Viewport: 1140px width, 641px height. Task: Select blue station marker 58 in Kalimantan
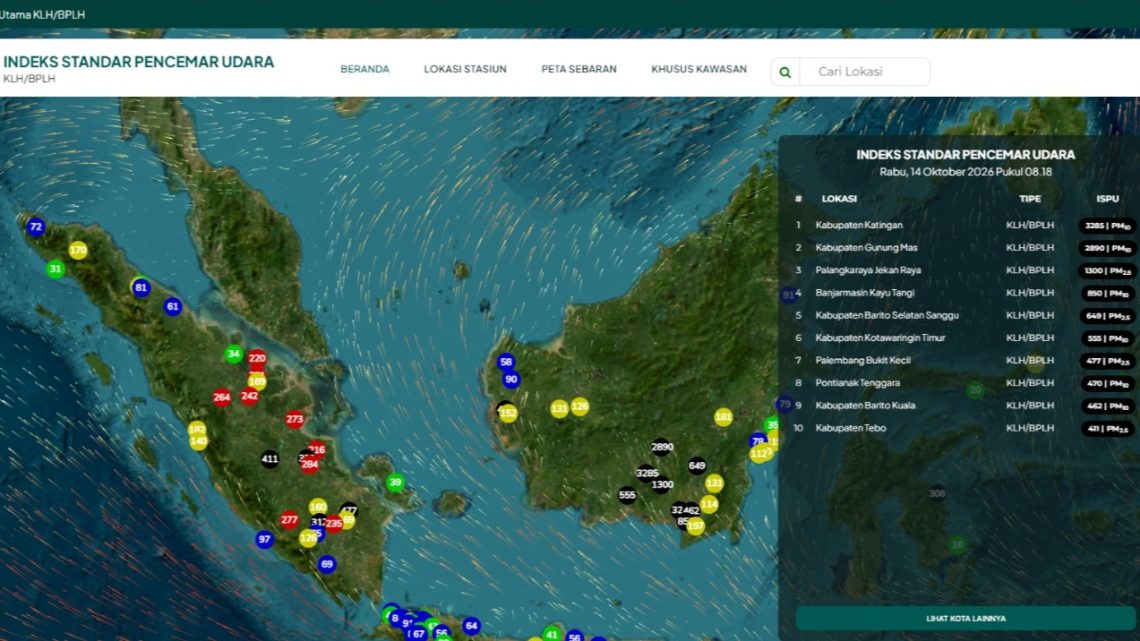[506, 361]
